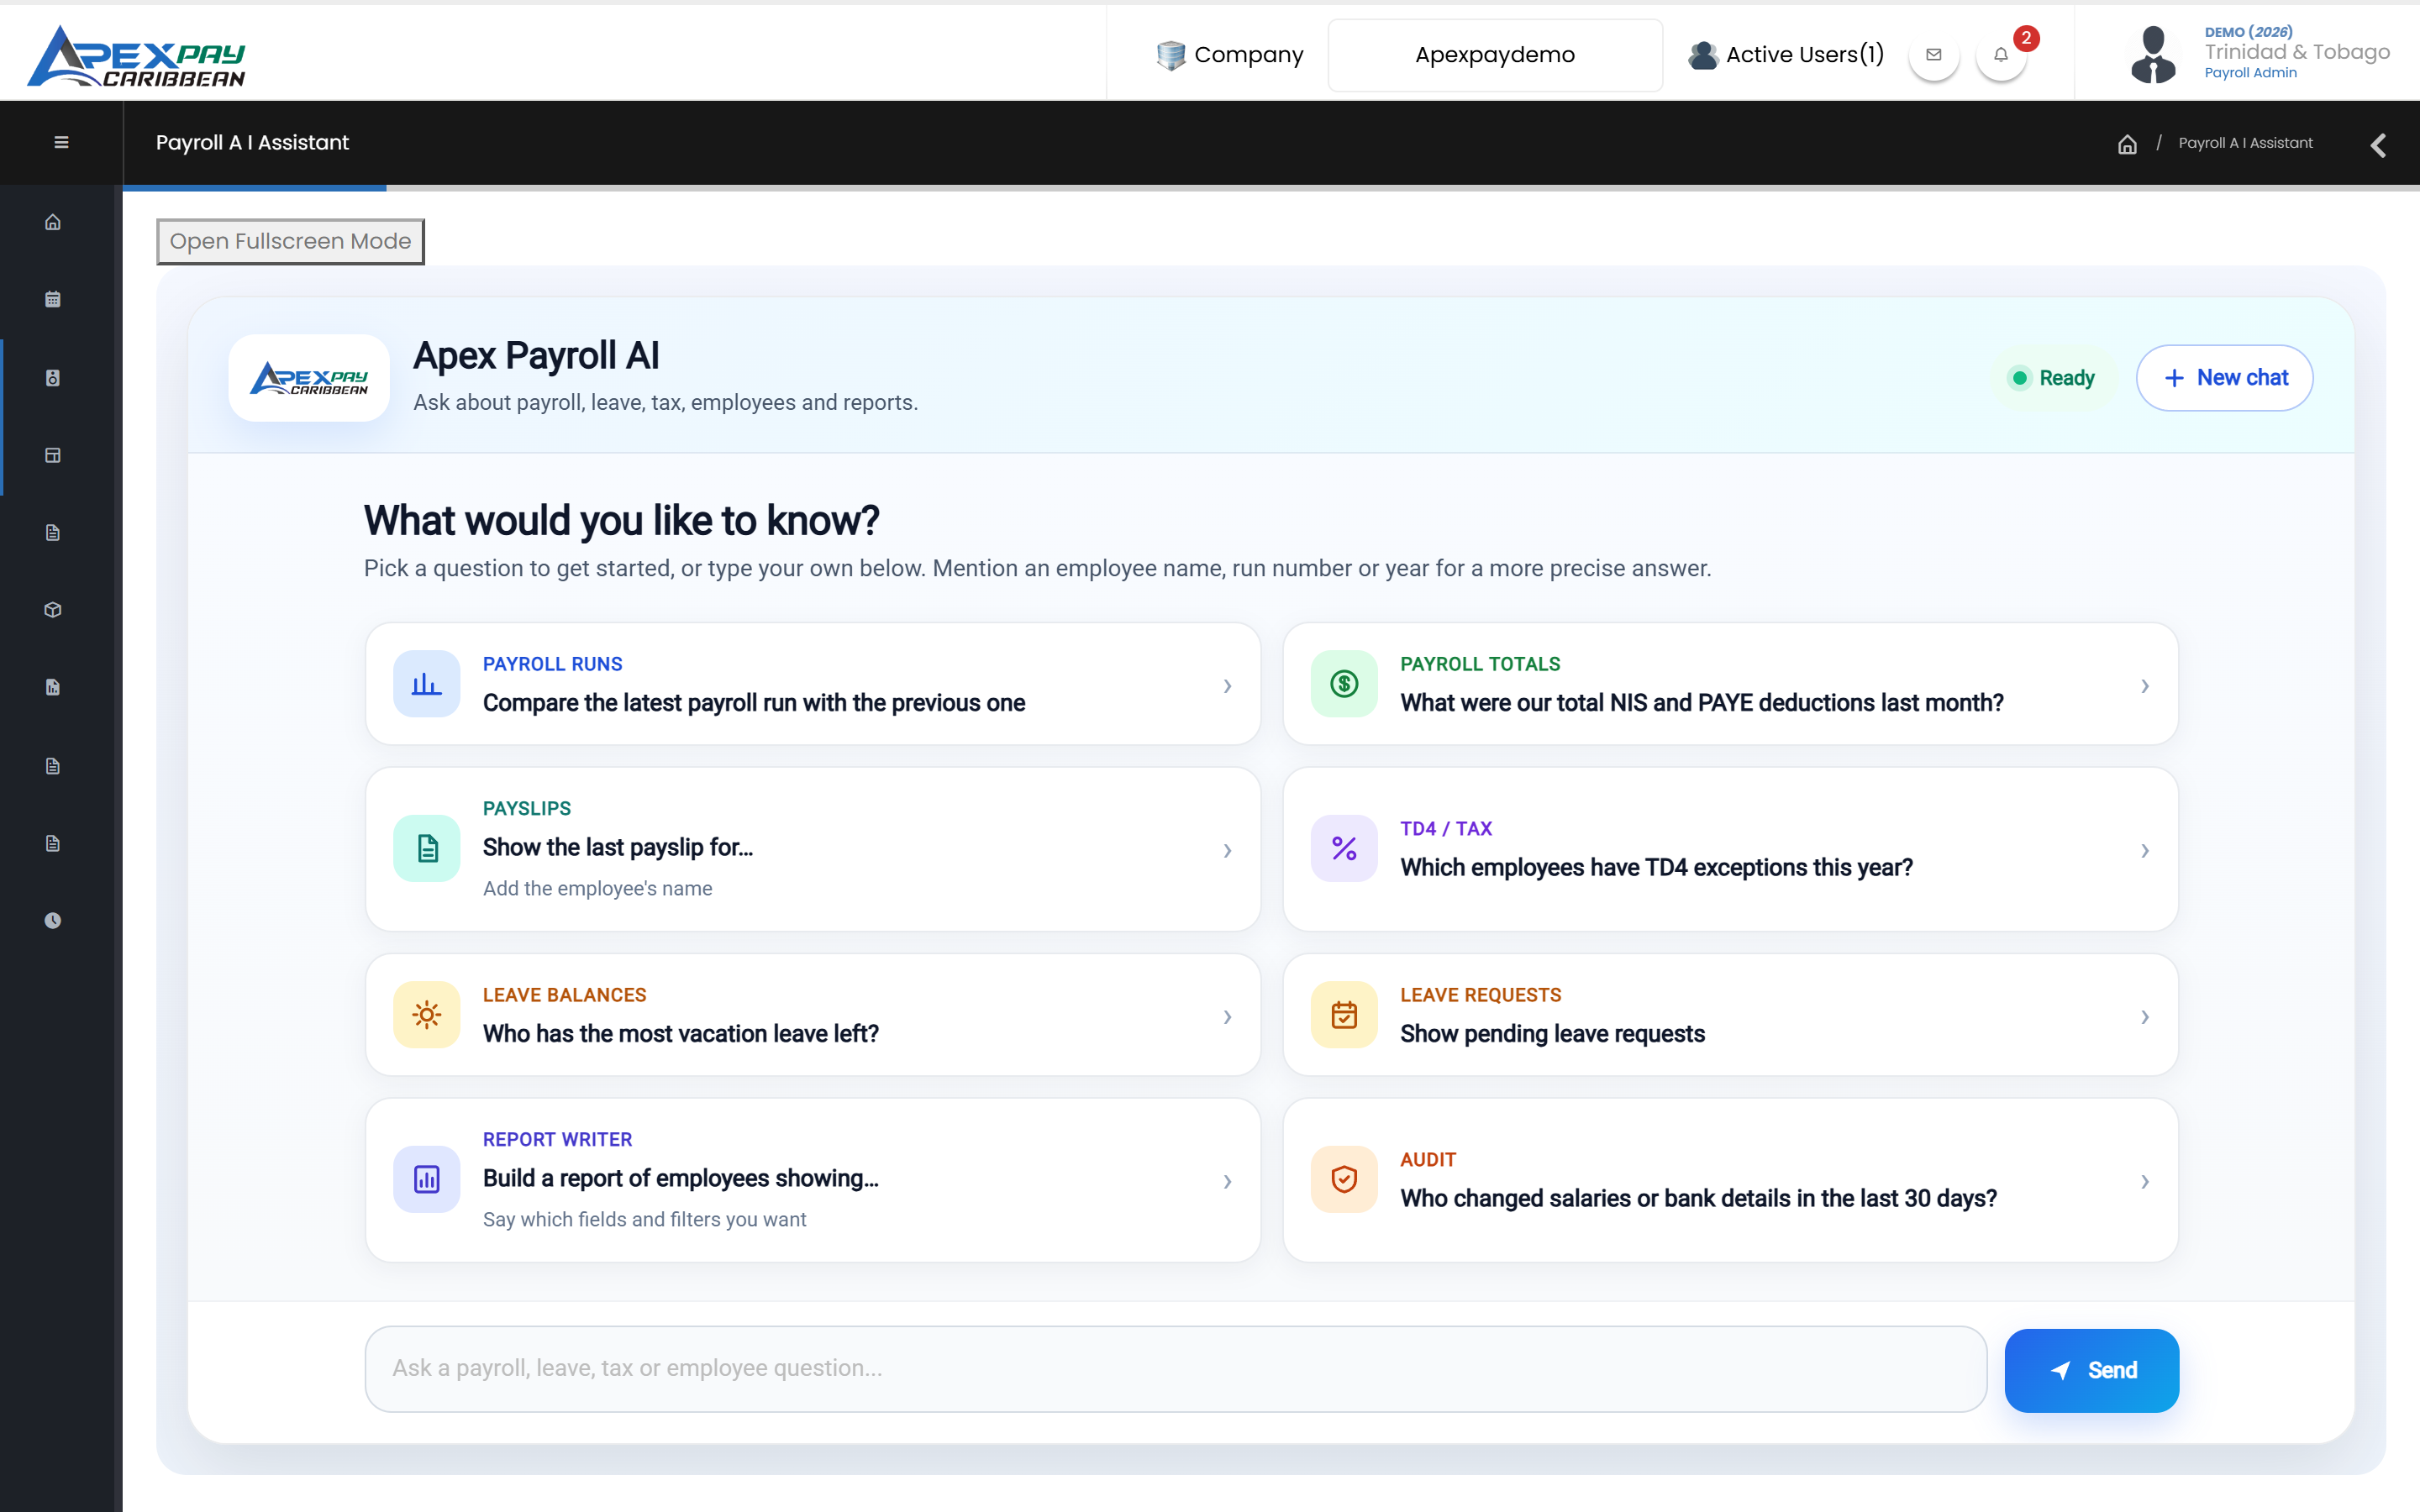Viewport: 2420px width, 1512px height.
Task: Start a New chat
Action: (x=2224, y=378)
